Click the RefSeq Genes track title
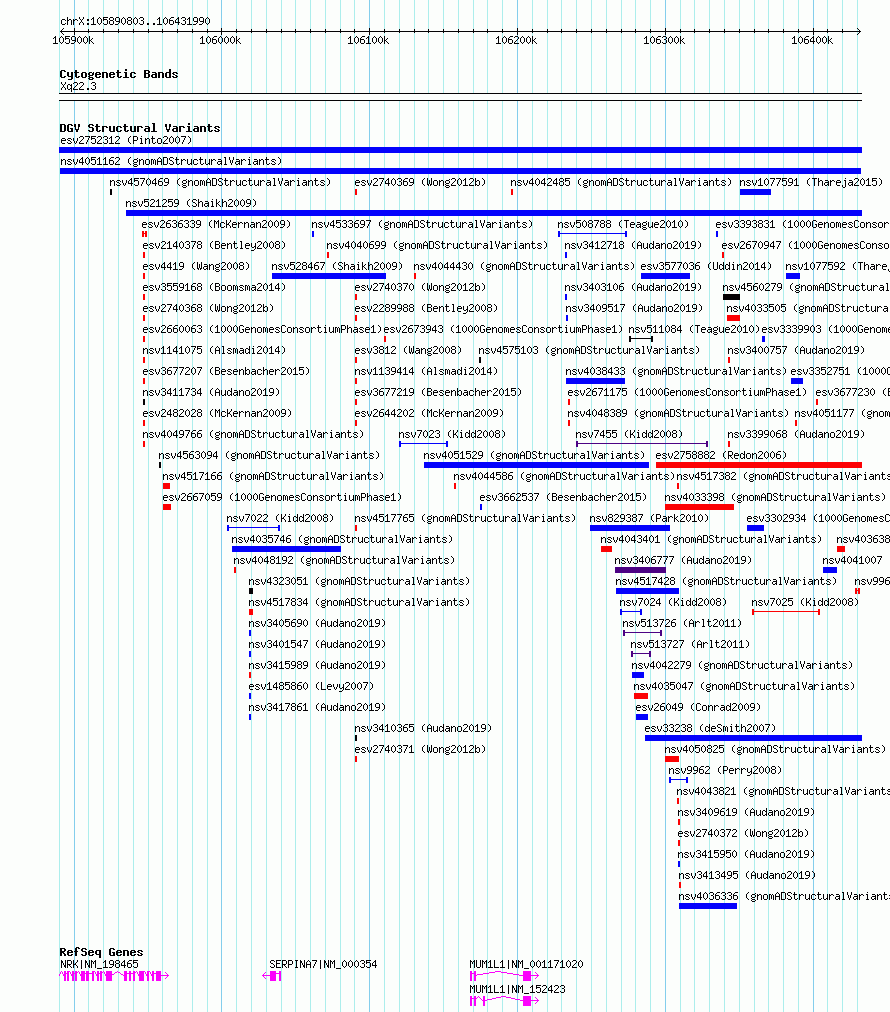The image size is (890, 1012). click(x=101, y=952)
